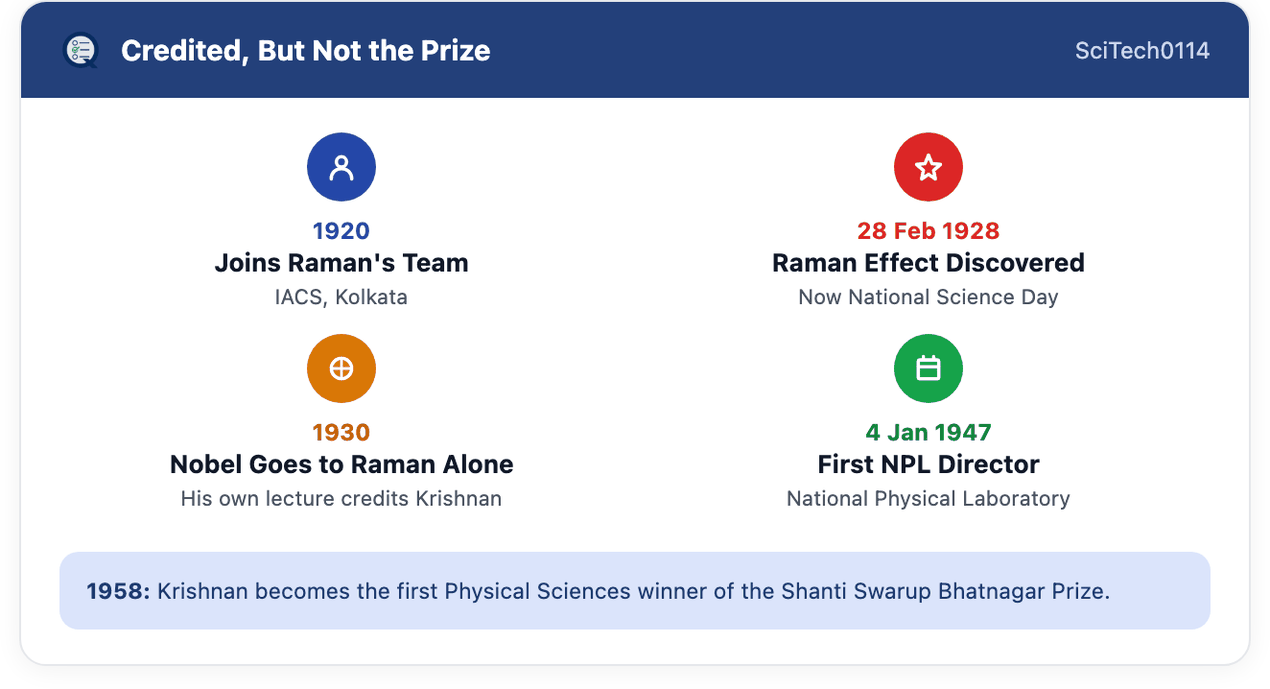Select the 1930 date label
The image size is (1270, 689).
tap(341, 433)
